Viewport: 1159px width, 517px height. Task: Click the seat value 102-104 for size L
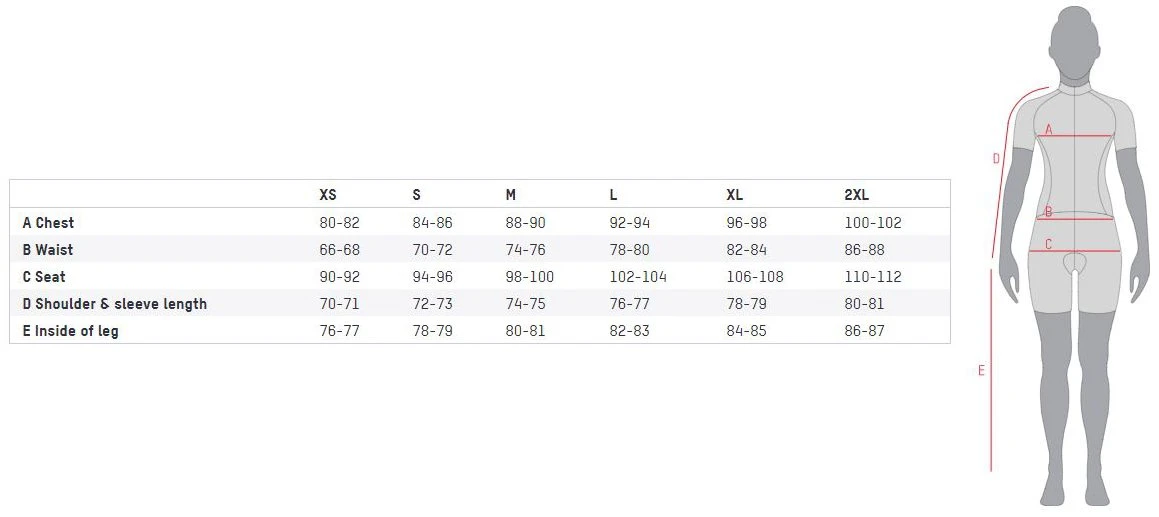[x=638, y=276]
